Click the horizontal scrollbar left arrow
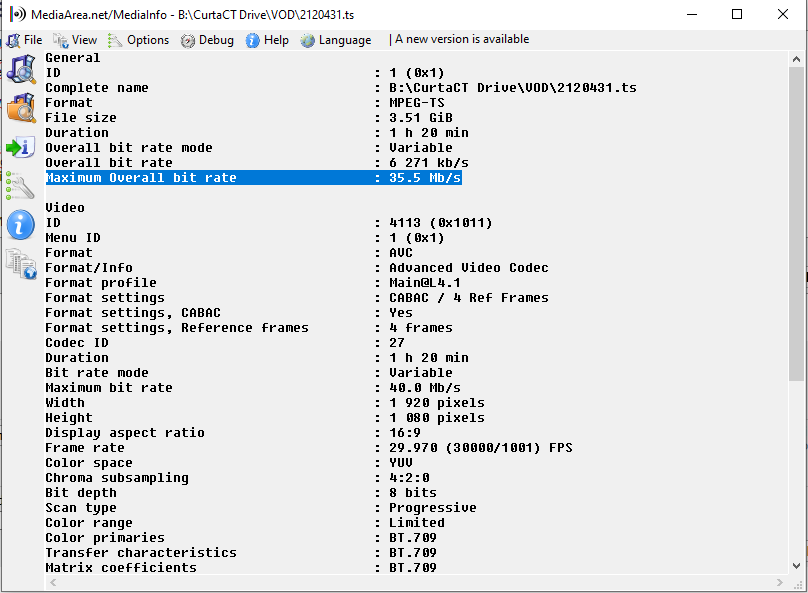 tap(53, 582)
